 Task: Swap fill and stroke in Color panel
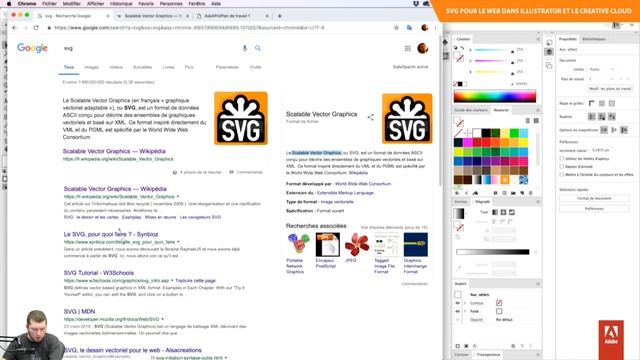pos(462,48)
